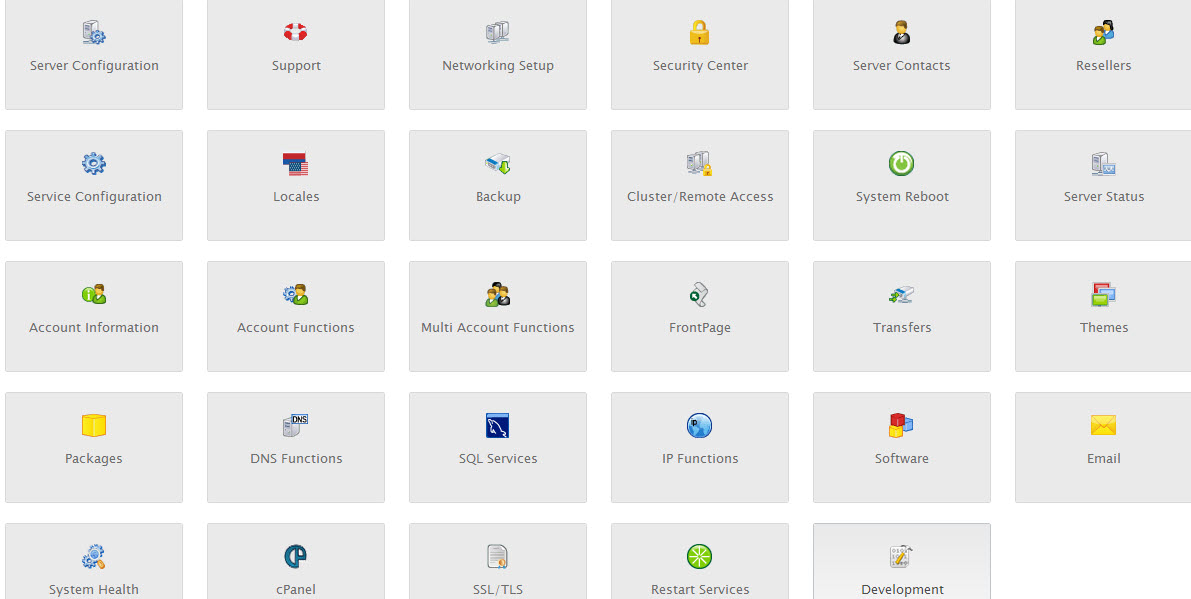1191x599 pixels.
Task: Open Multi Account Functions
Action: (498, 316)
